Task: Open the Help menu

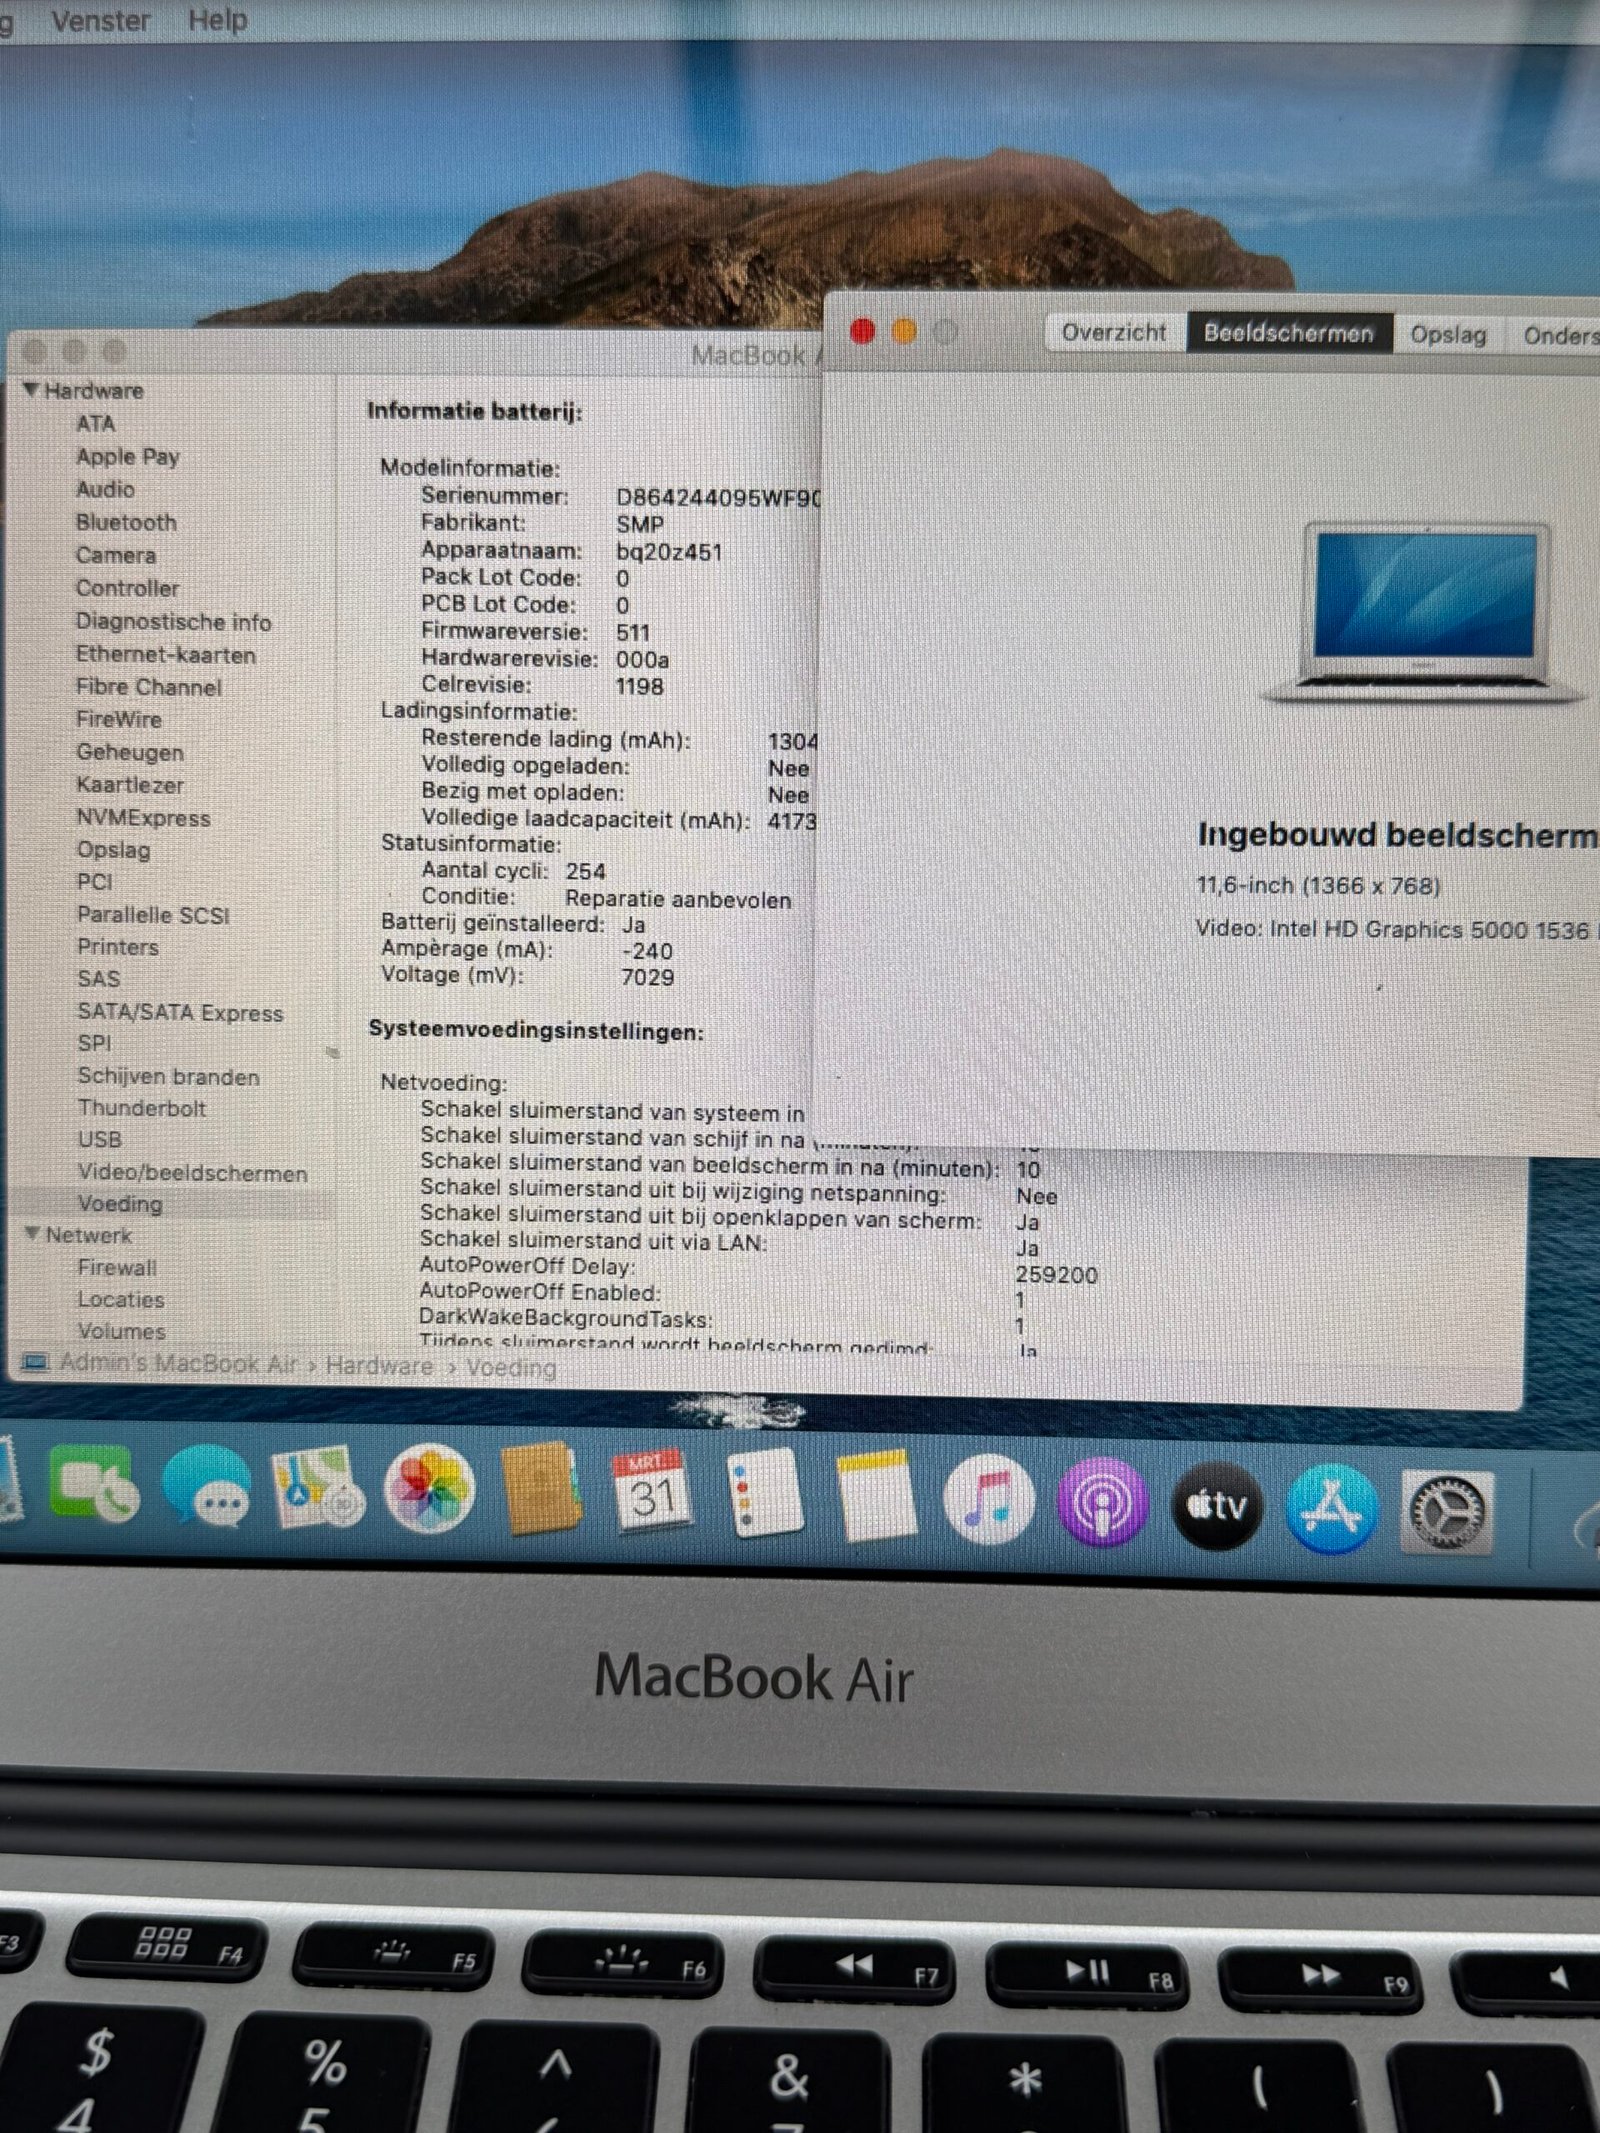Action: [x=217, y=20]
